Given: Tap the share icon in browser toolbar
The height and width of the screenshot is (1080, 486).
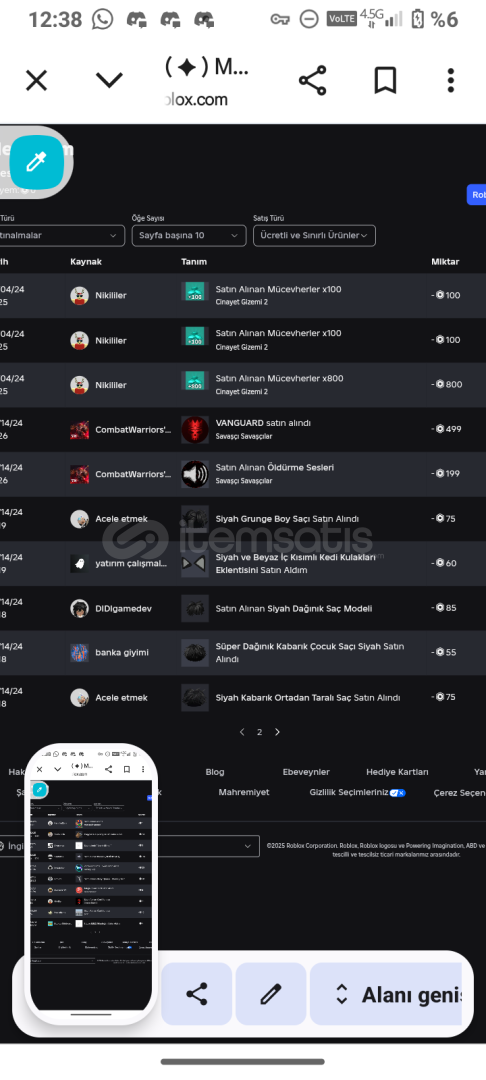Looking at the screenshot, I should [x=313, y=81].
